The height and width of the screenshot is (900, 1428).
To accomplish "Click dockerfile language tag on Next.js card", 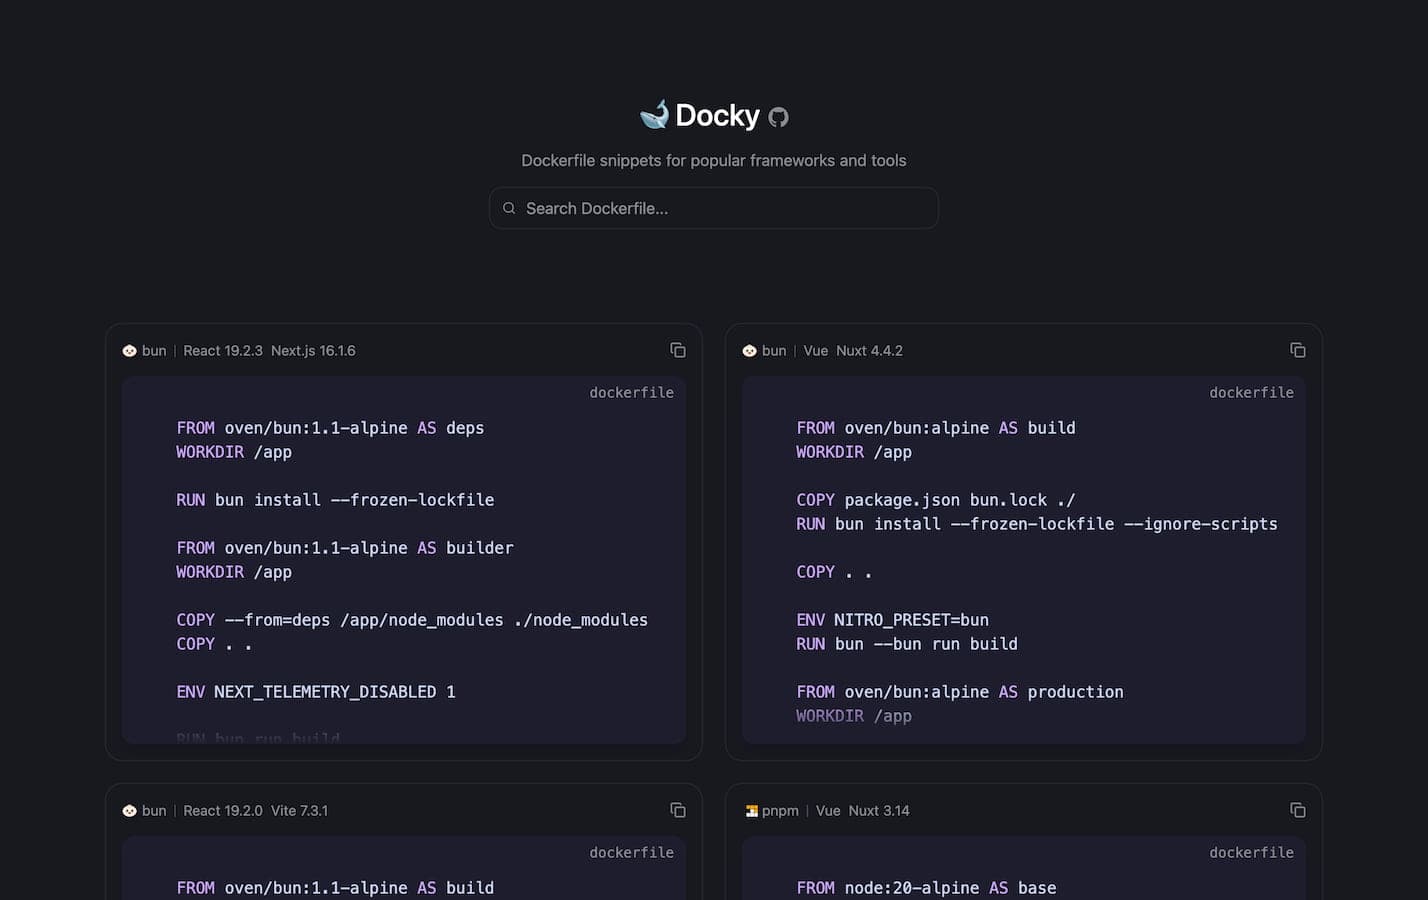I will [631, 393].
